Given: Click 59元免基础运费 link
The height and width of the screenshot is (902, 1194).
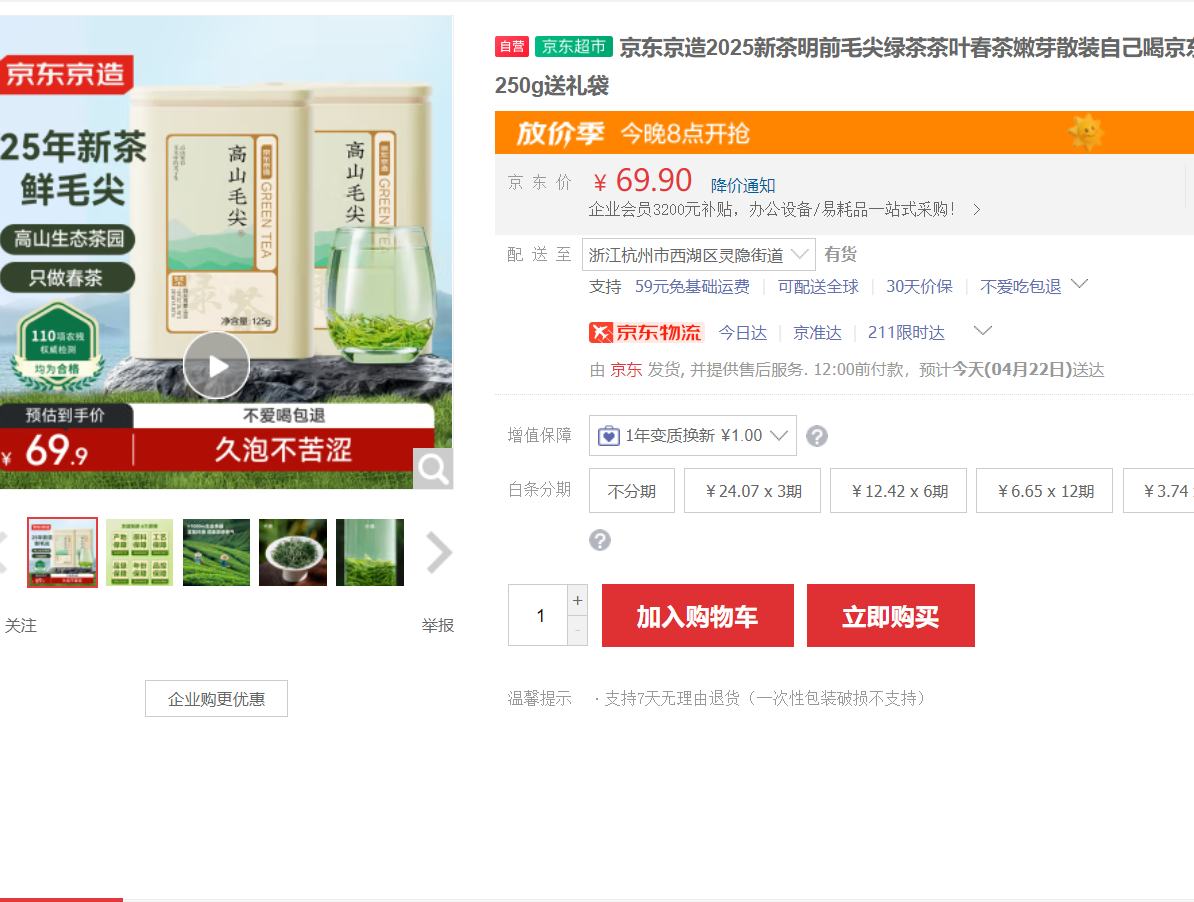Looking at the screenshot, I should point(692,287).
